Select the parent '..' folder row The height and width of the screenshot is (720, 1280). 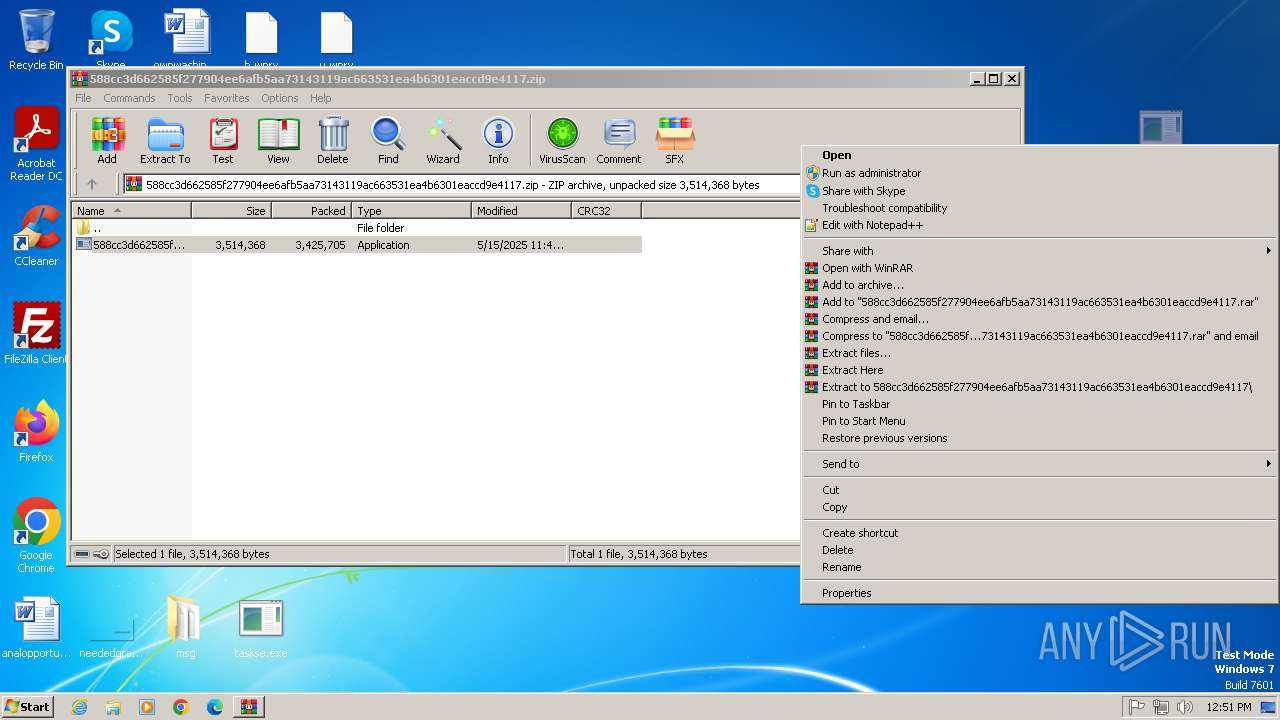357,228
